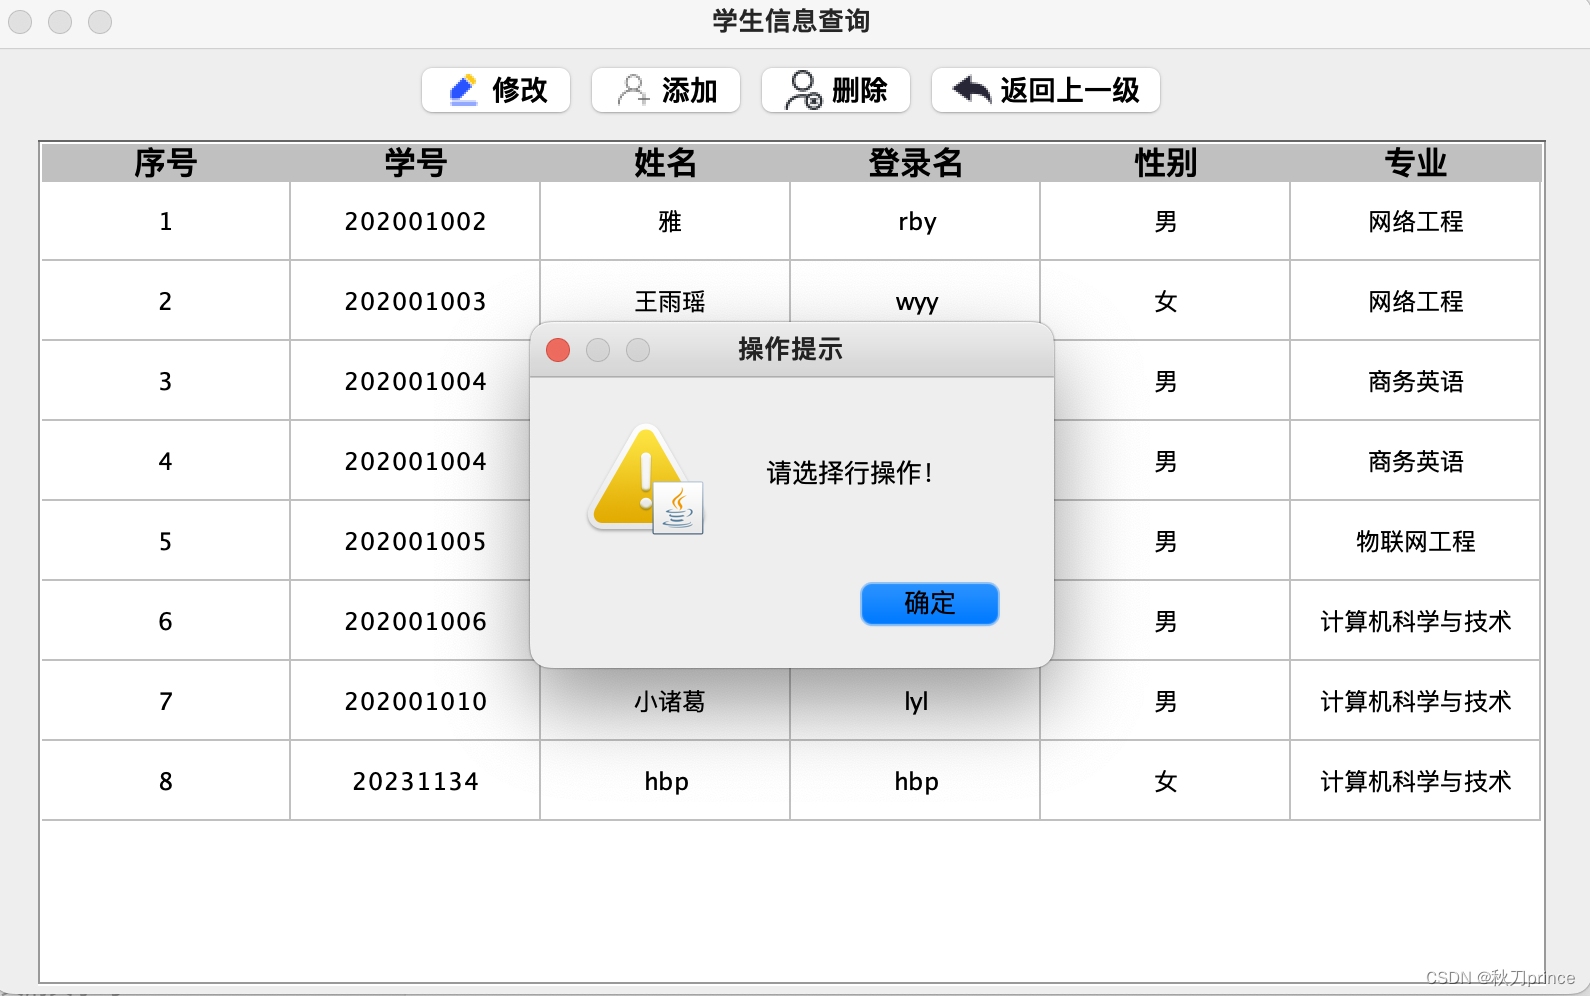
Task: Click serial number 4 cell
Action: (166, 461)
